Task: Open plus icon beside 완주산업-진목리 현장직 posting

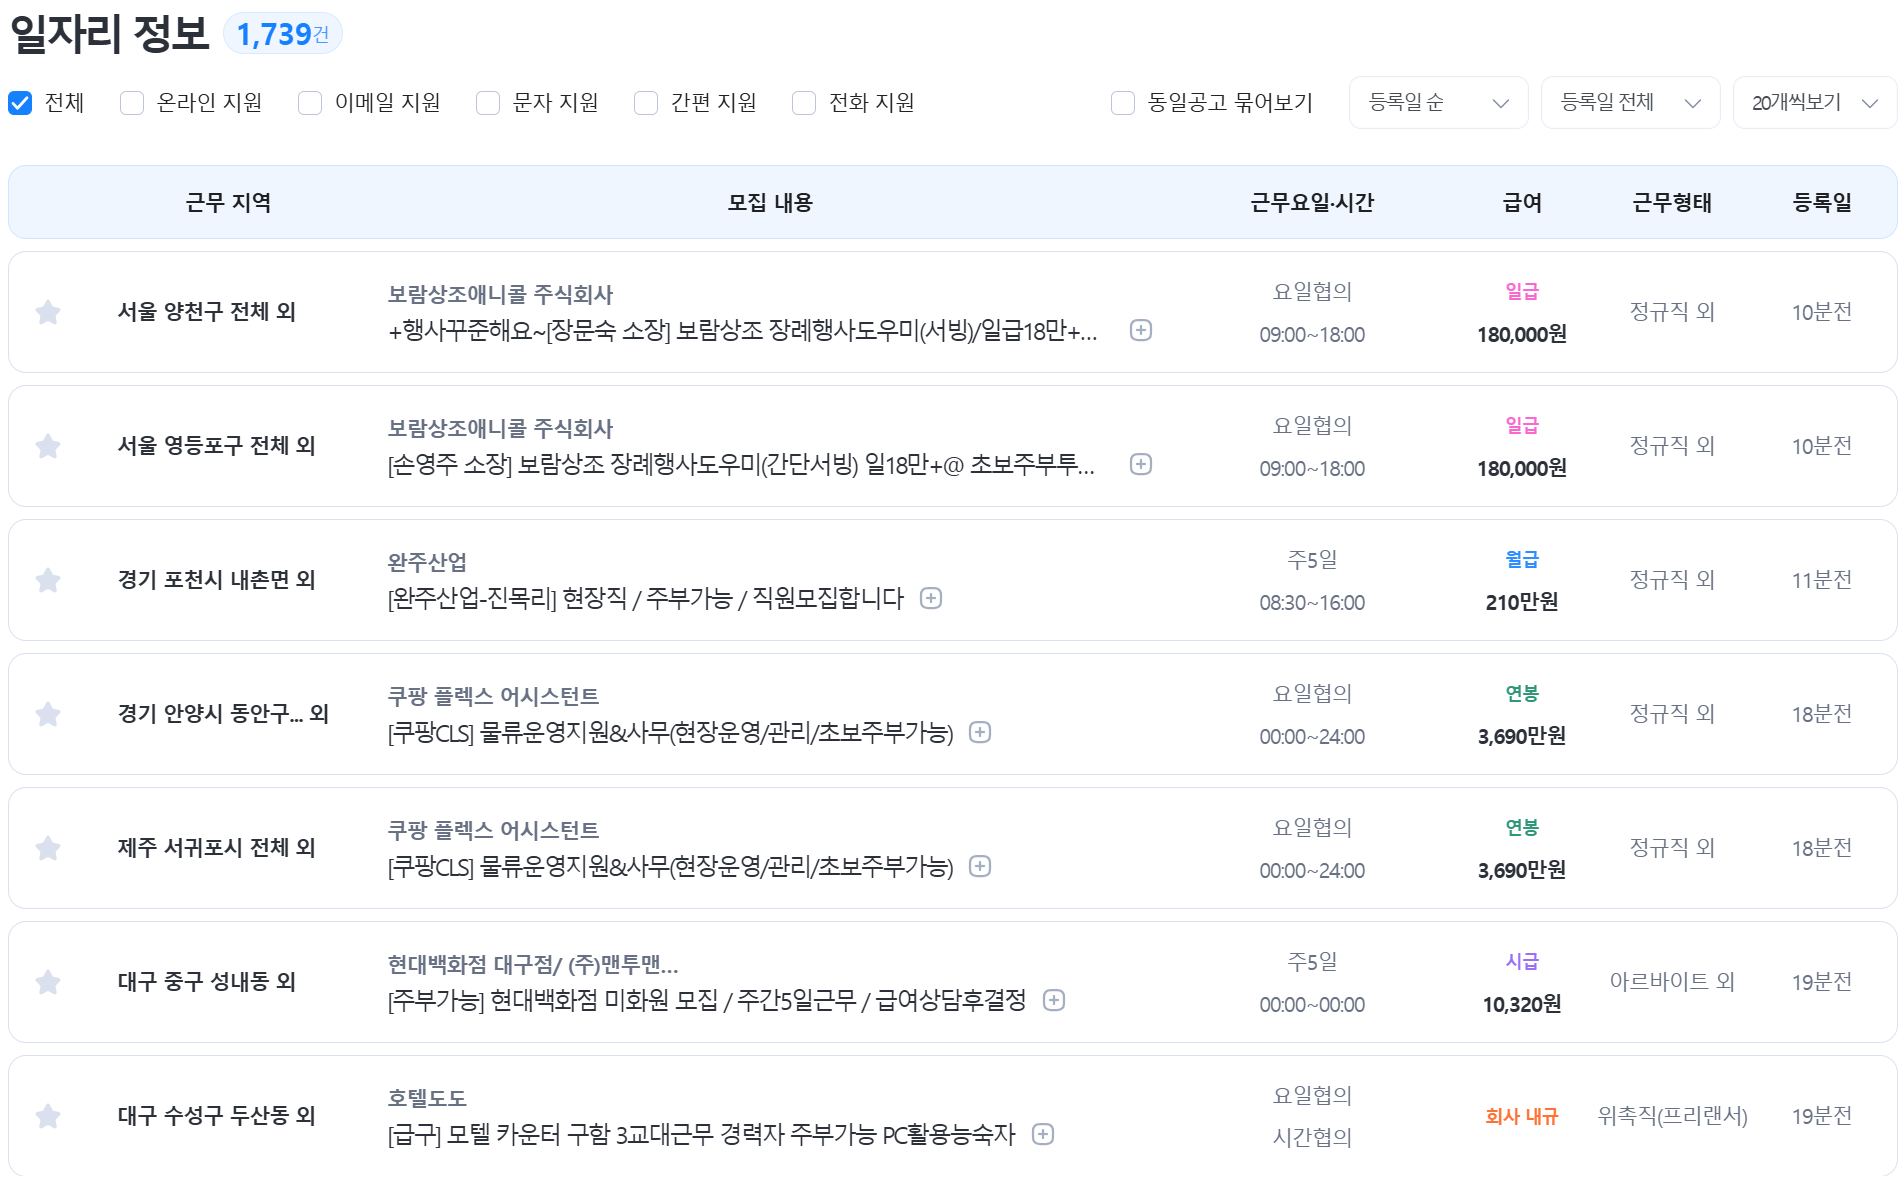Action: [x=931, y=598]
